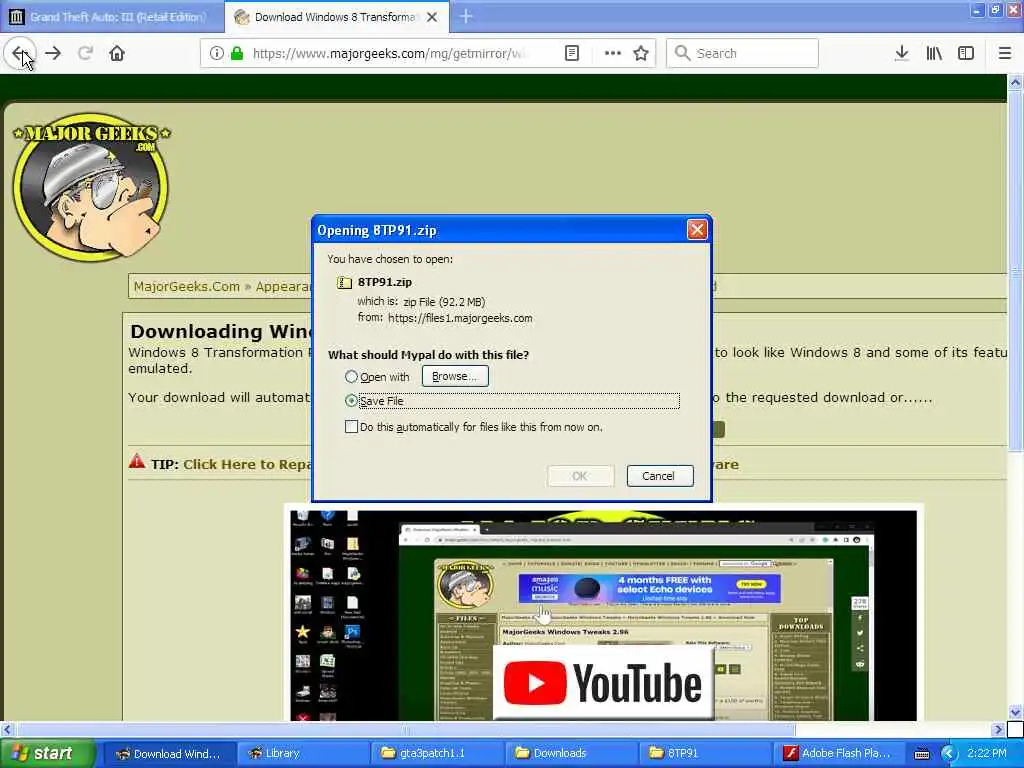Expand hidden system tray icons arrow
Viewport: 1024px width, 768px height.
[948, 754]
